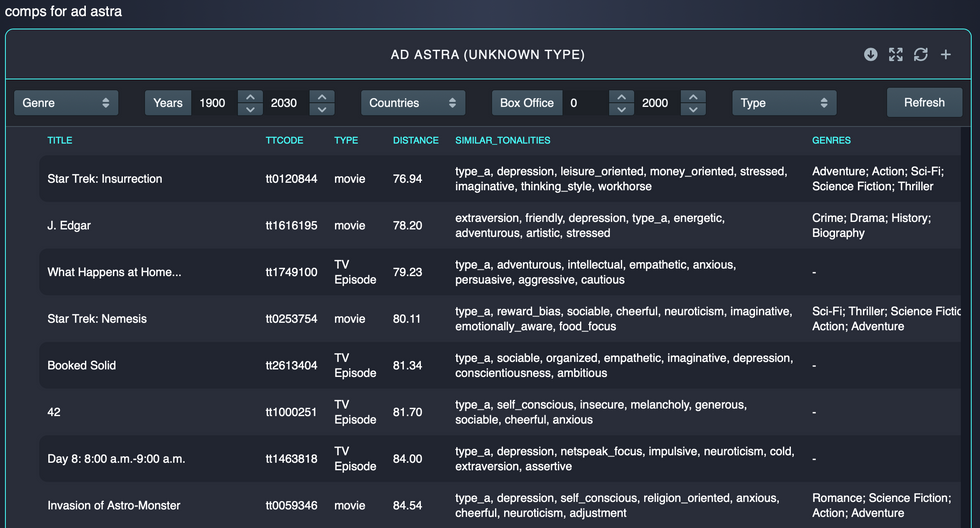This screenshot has width=980, height=528.
Task: Select the What Happens at Home... title
Action: coord(114,272)
